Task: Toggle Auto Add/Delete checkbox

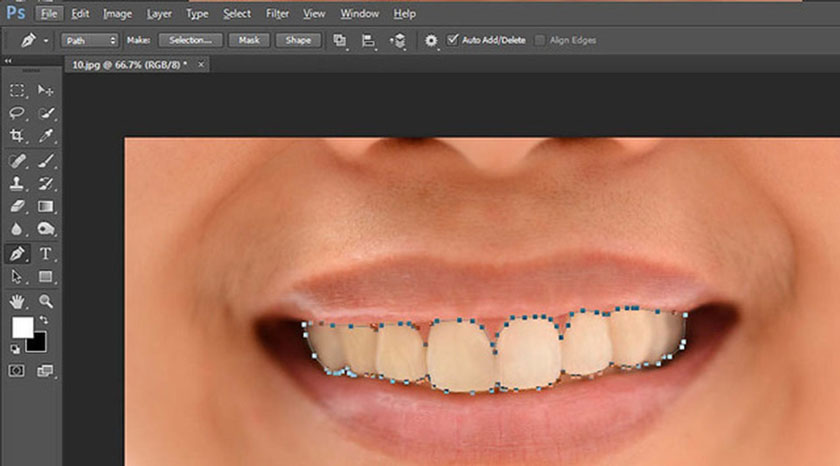Action: 453,40
